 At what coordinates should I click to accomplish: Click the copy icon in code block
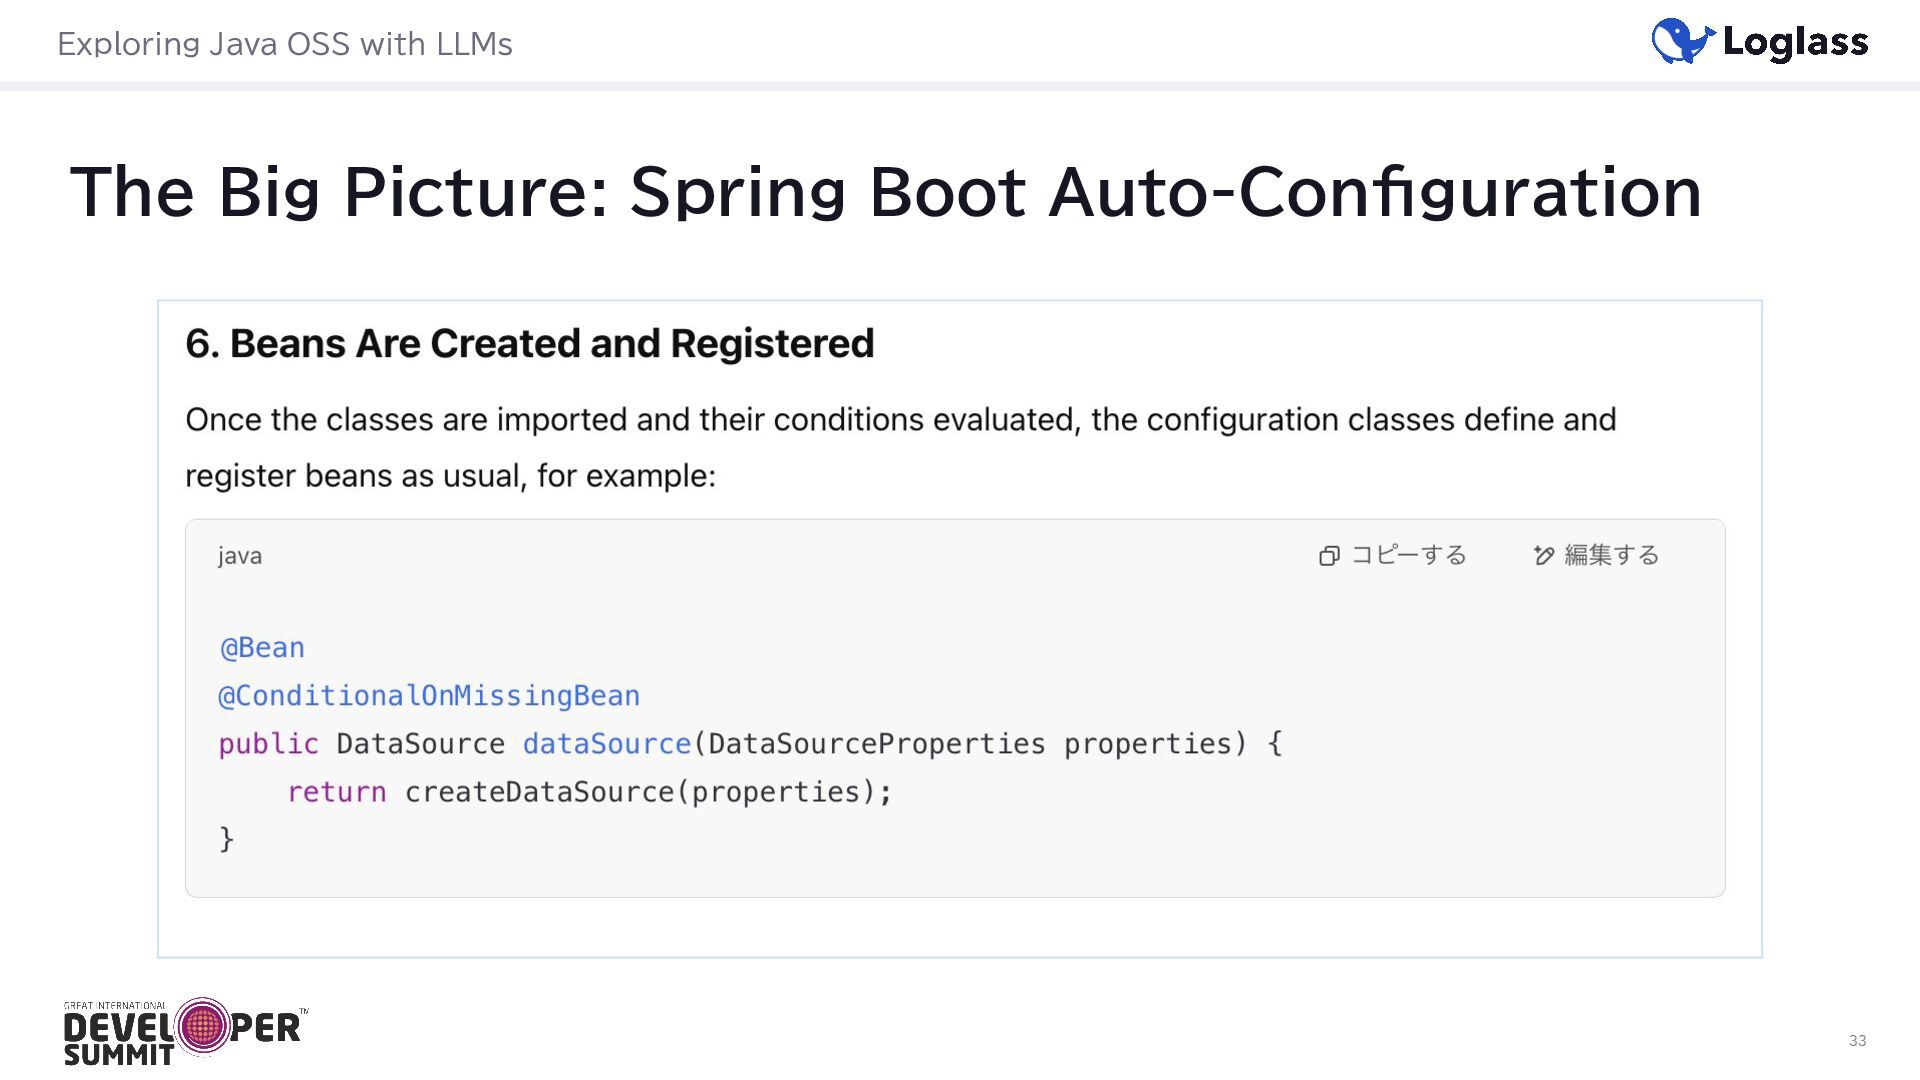[1329, 556]
